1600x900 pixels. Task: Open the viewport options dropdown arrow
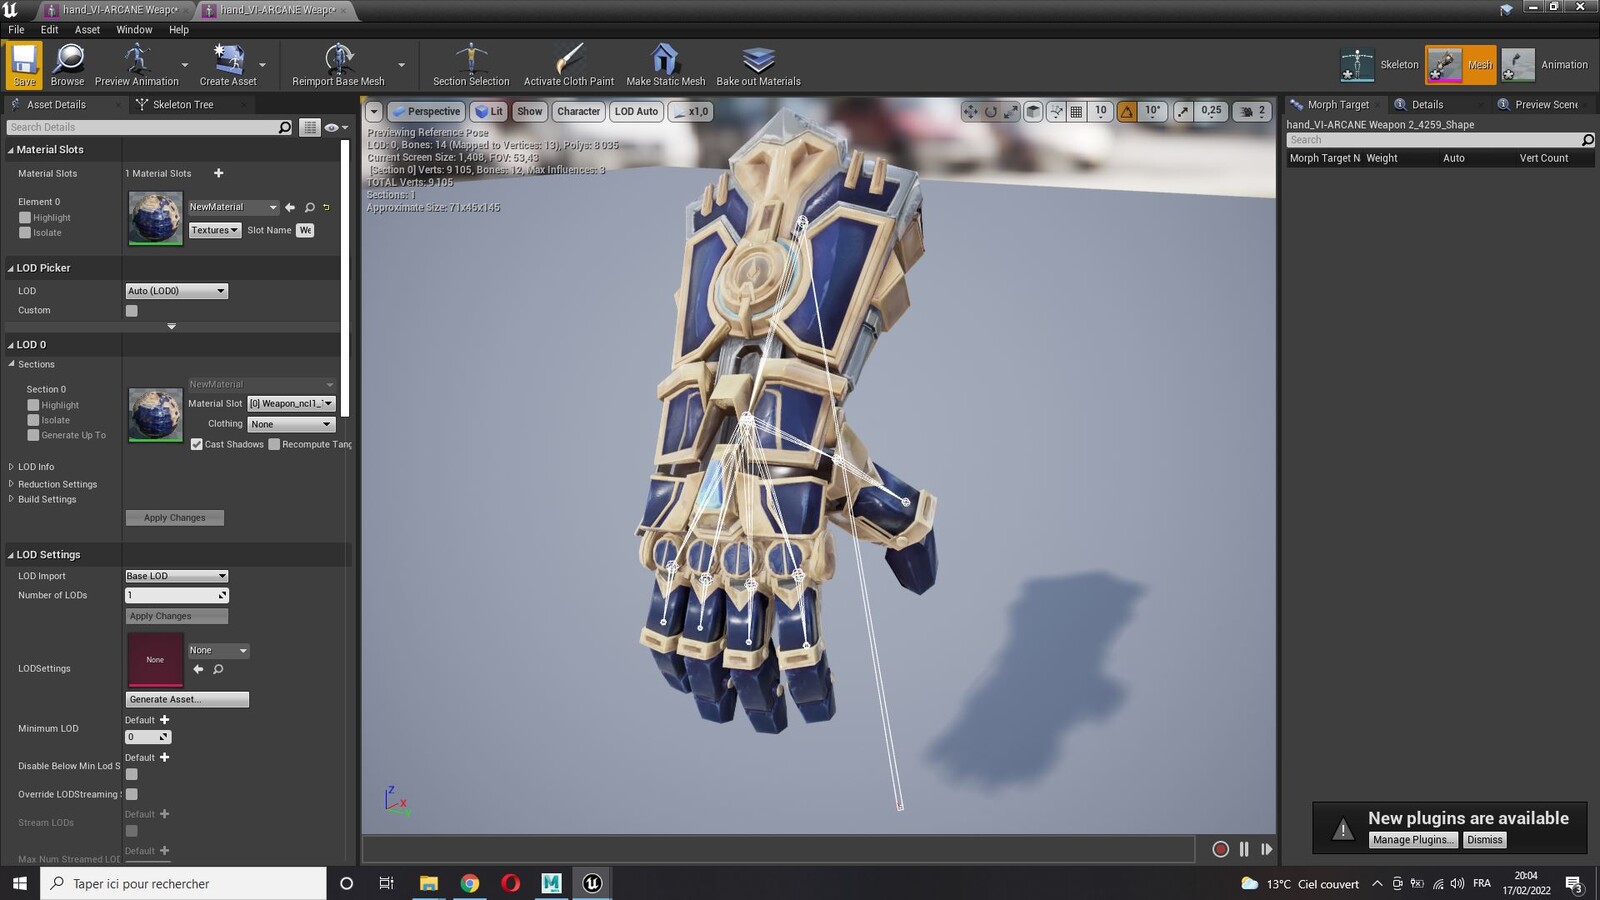[374, 112]
